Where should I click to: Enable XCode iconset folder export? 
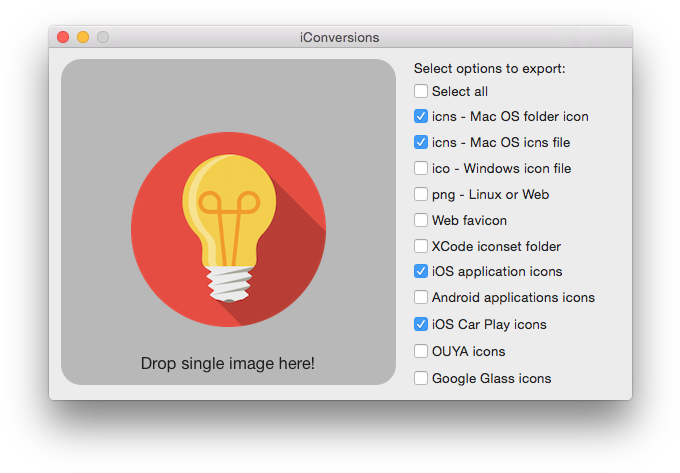tap(421, 246)
